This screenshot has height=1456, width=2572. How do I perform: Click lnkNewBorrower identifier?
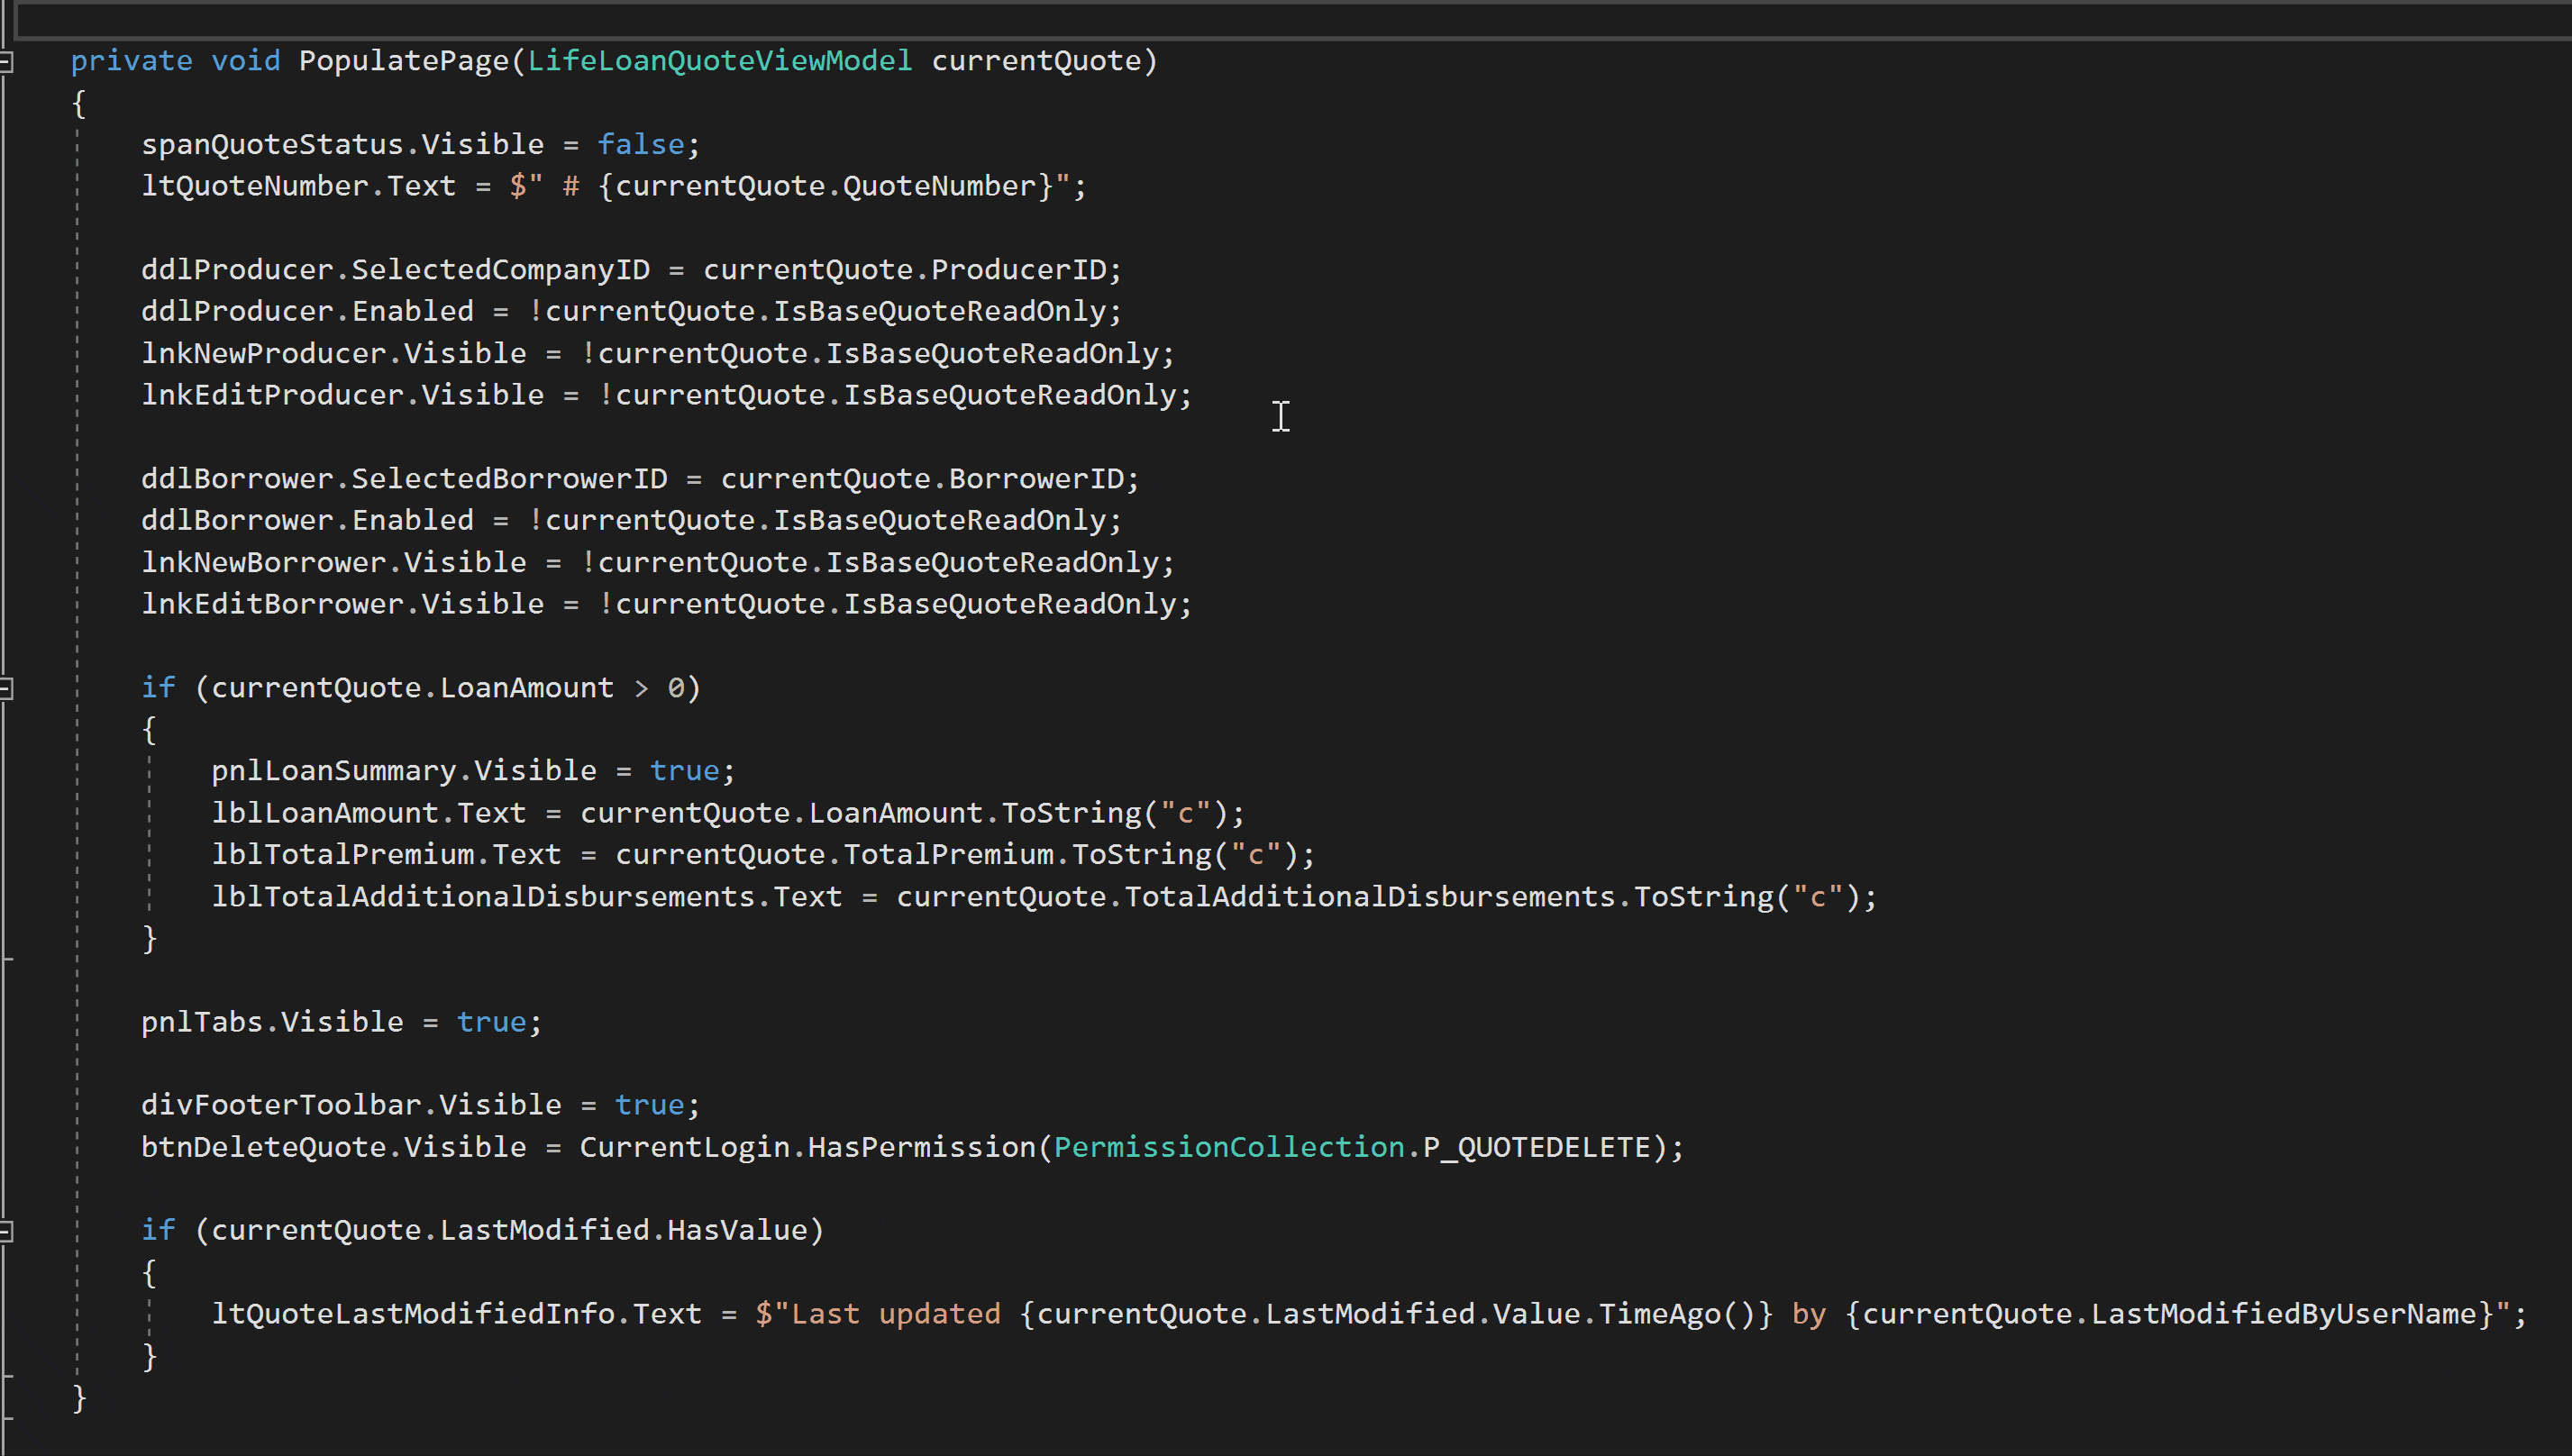(x=263, y=562)
